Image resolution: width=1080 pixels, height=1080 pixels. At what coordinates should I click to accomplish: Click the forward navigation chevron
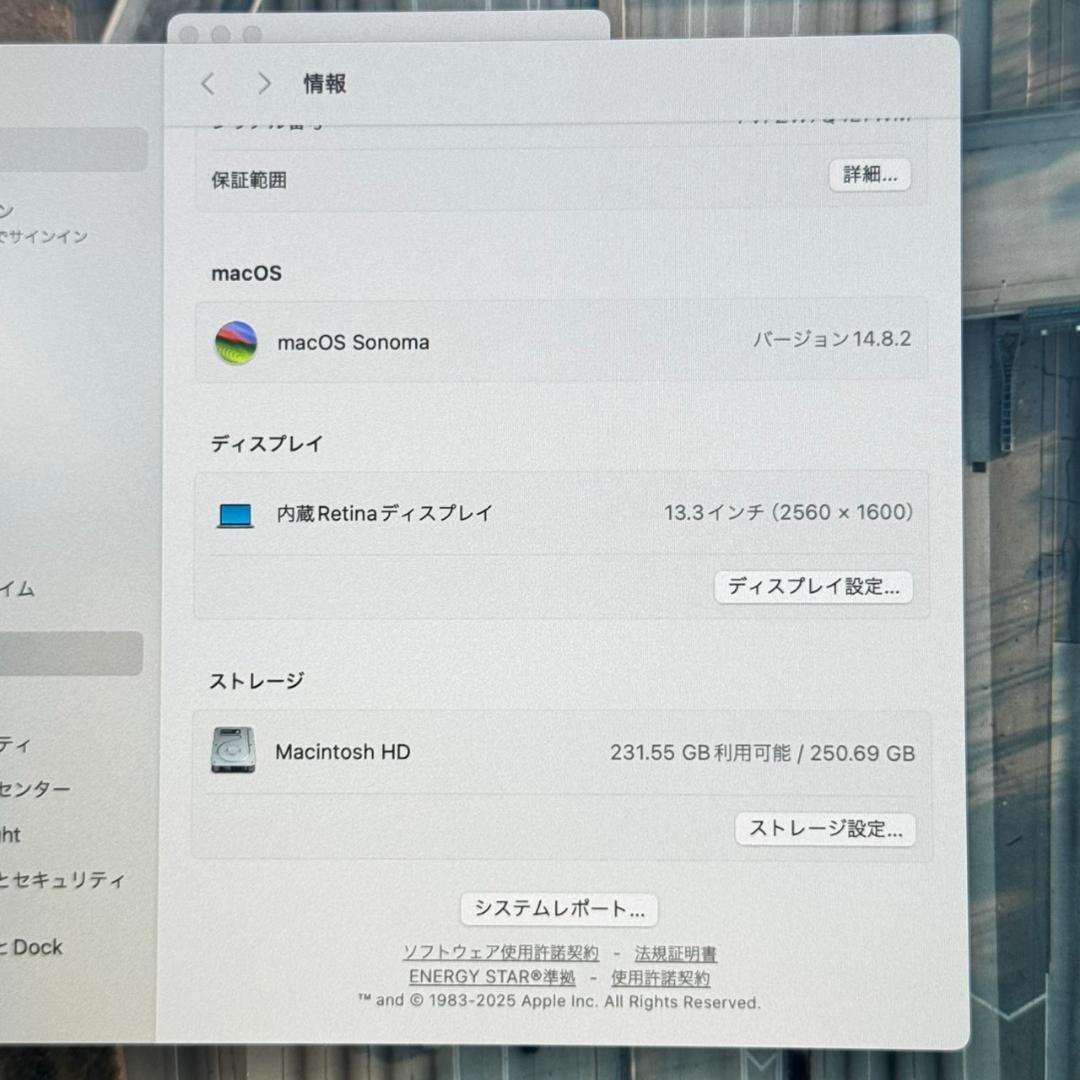click(264, 84)
